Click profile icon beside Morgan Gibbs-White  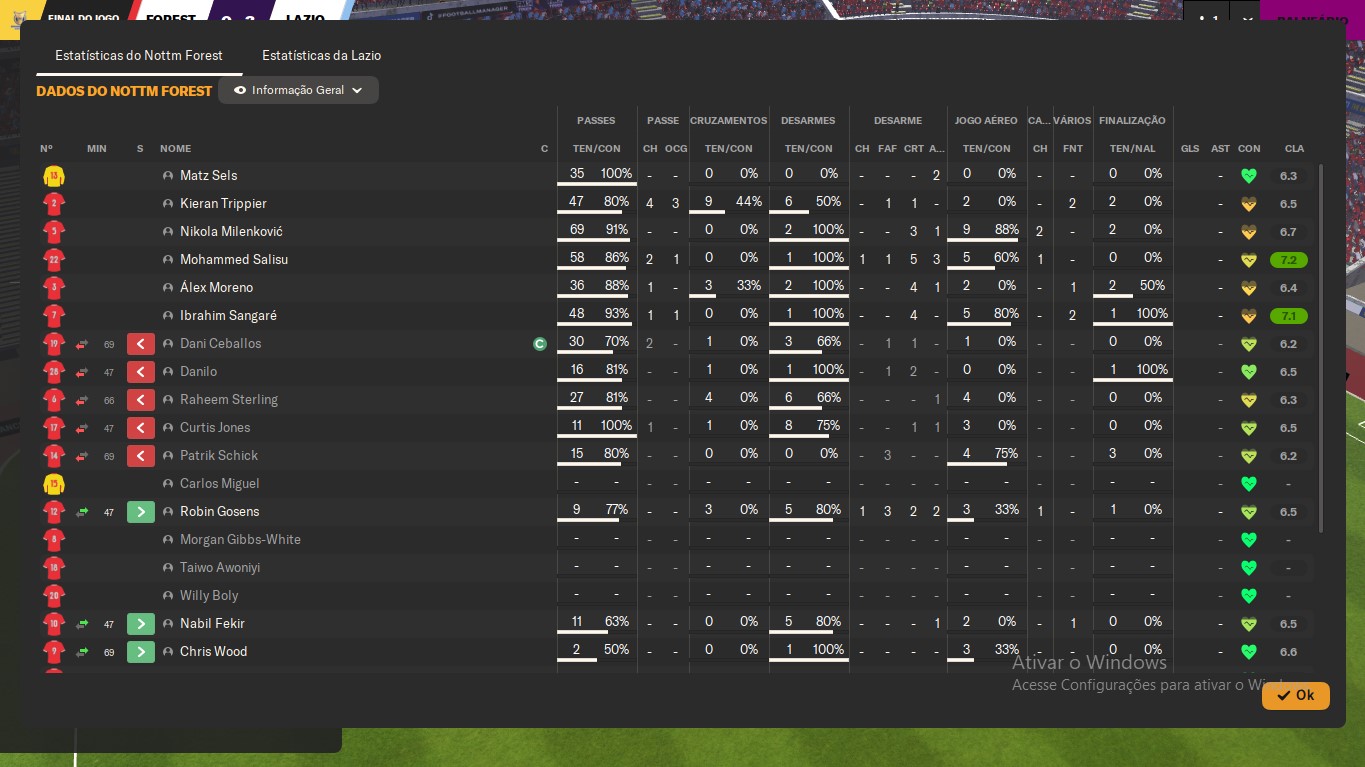(168, 540)
